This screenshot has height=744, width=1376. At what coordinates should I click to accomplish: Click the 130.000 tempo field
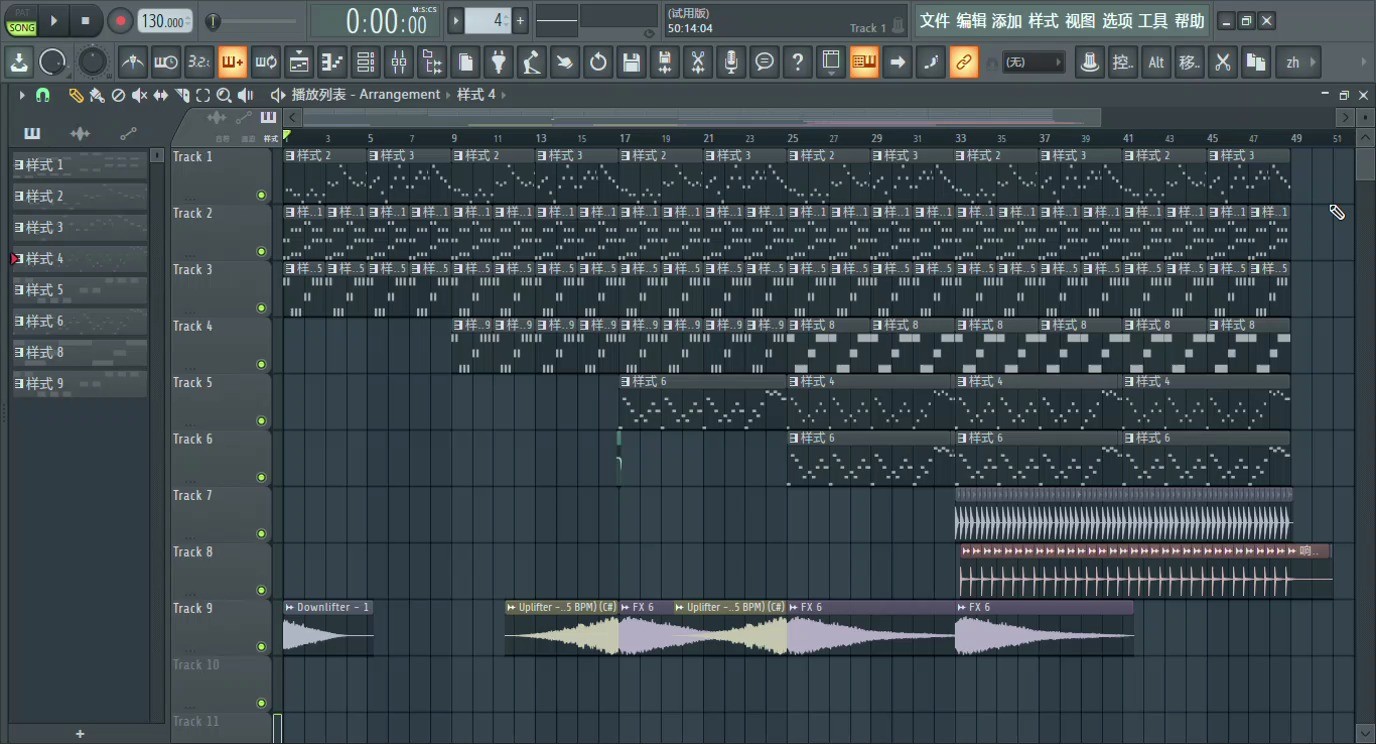[x=165, y=21]
